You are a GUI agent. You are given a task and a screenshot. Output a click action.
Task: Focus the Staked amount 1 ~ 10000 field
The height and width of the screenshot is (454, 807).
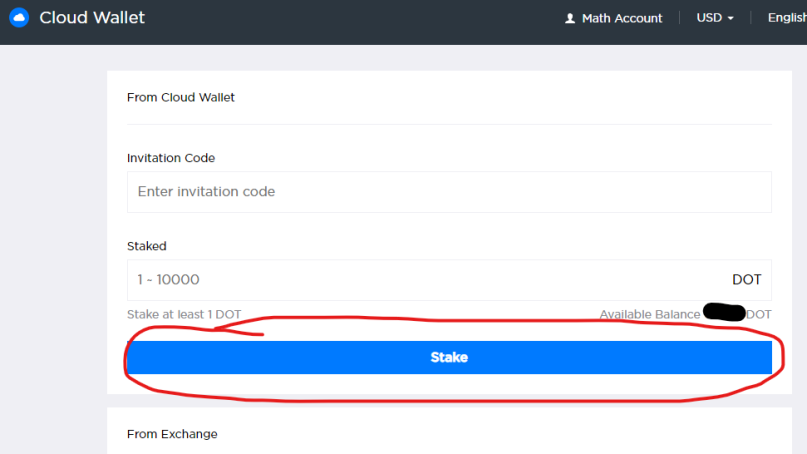pos(449,280)
